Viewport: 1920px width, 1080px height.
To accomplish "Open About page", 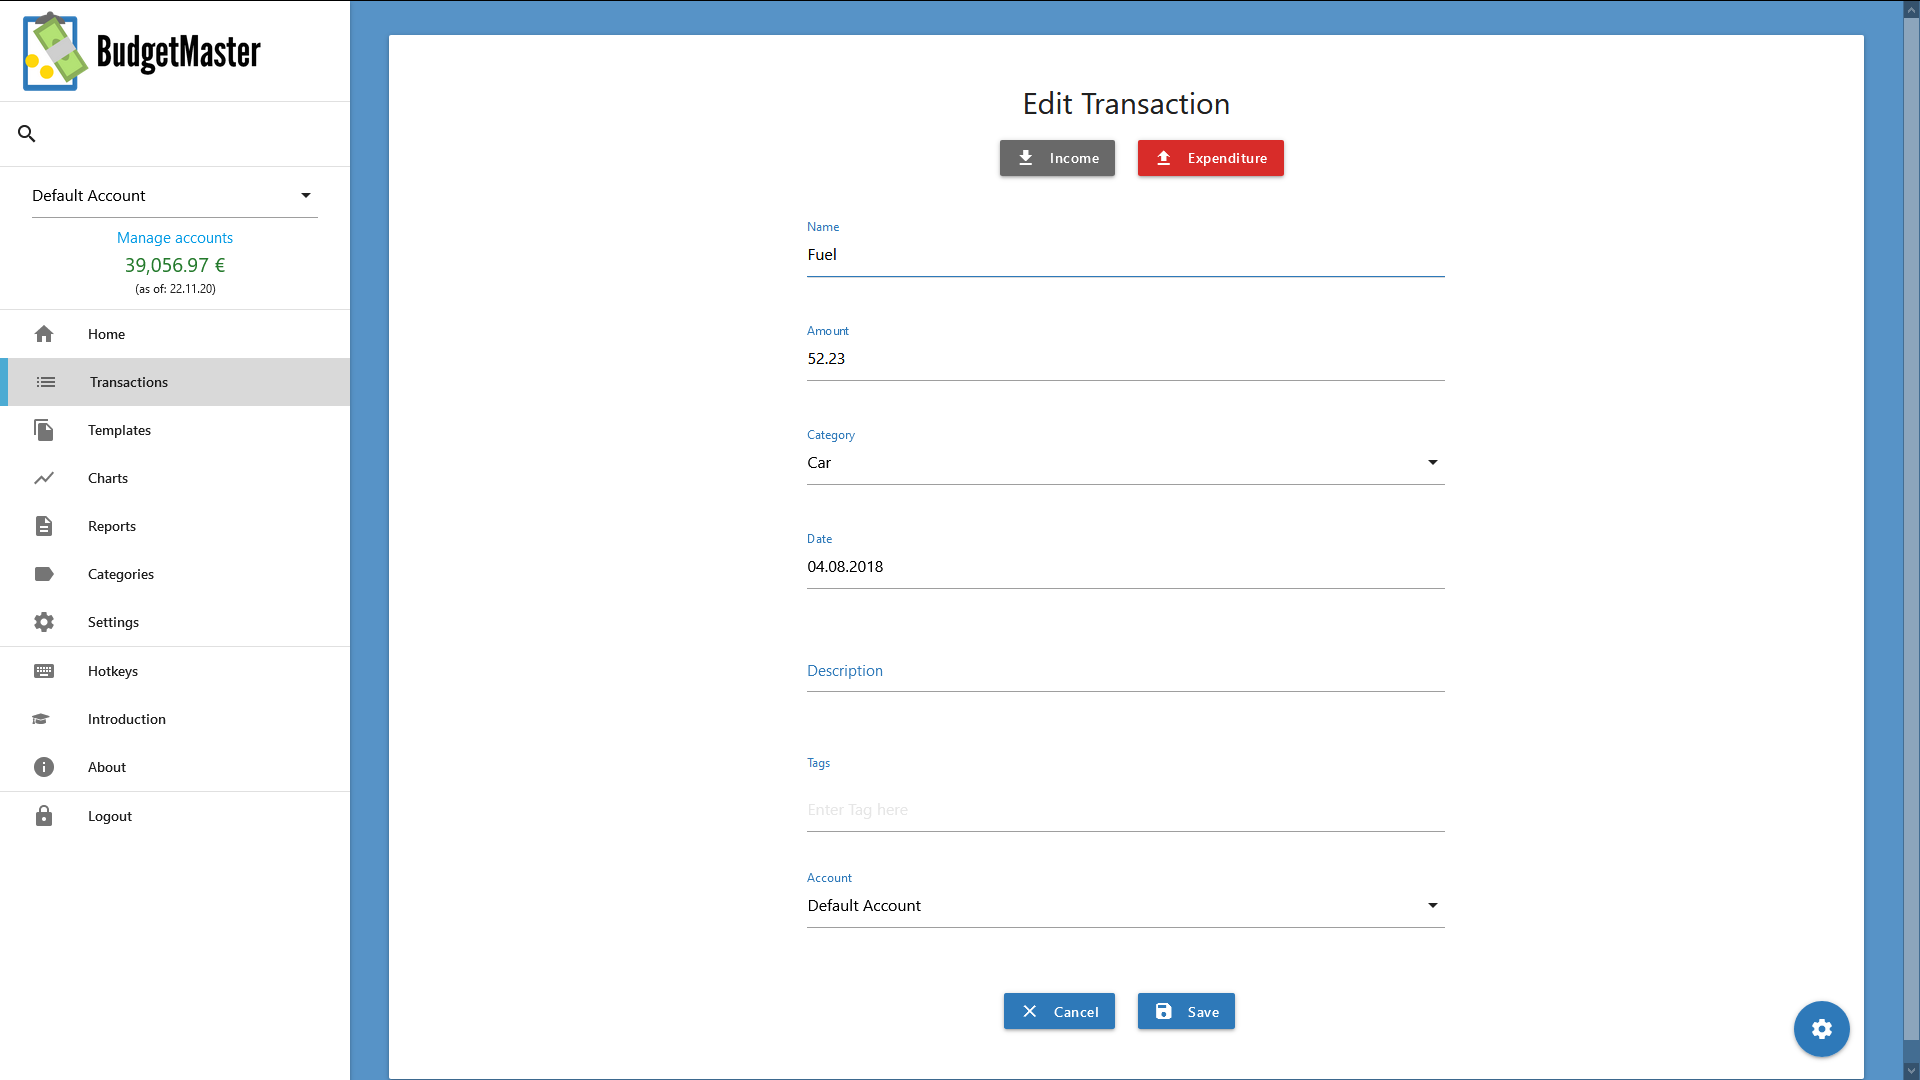I will point(175,767).
